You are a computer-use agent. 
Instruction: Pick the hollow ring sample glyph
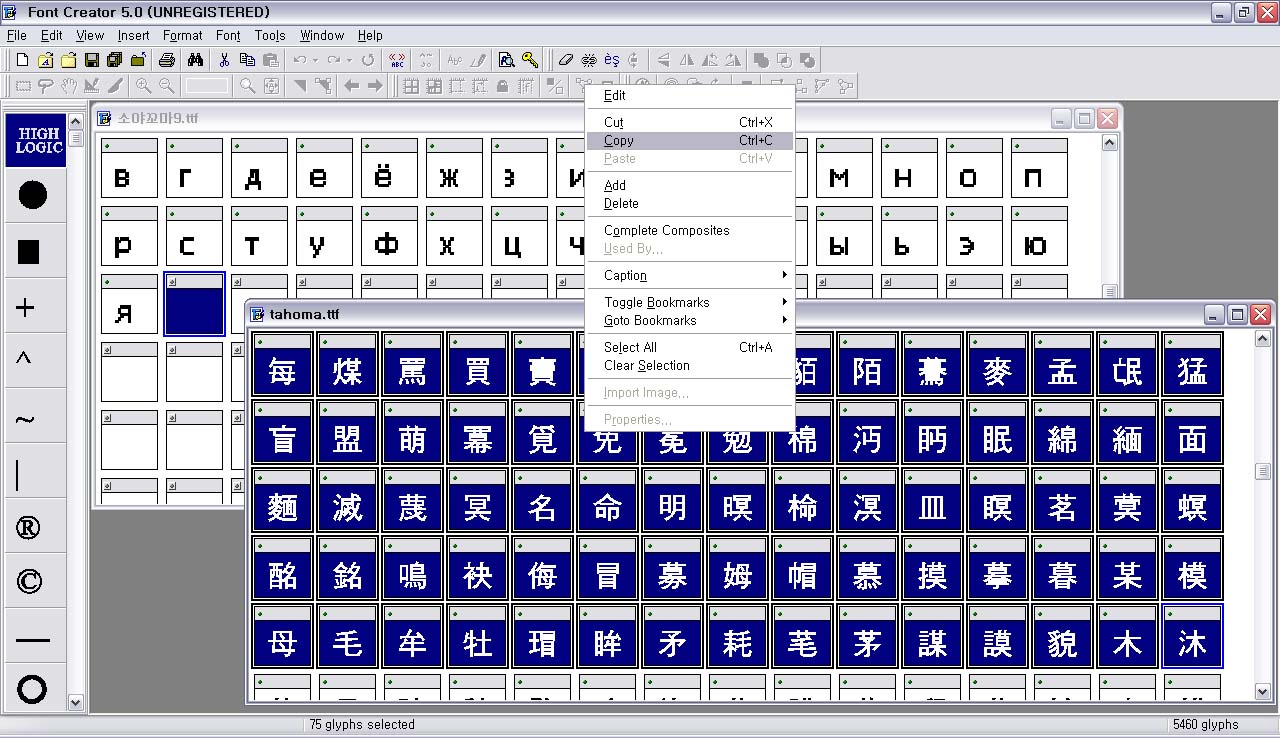click(x=32, y=689)
